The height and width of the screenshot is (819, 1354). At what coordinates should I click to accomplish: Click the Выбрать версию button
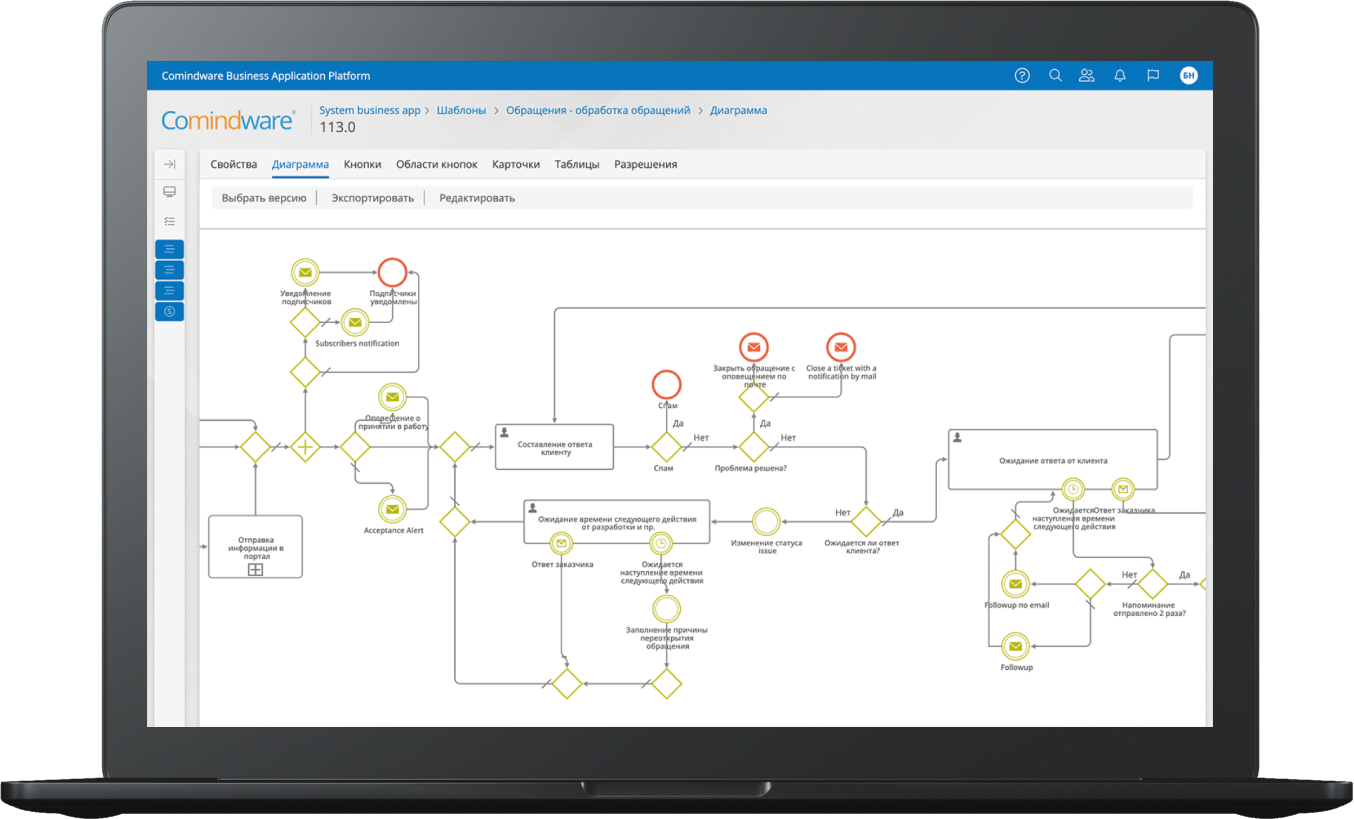[264, 198]
